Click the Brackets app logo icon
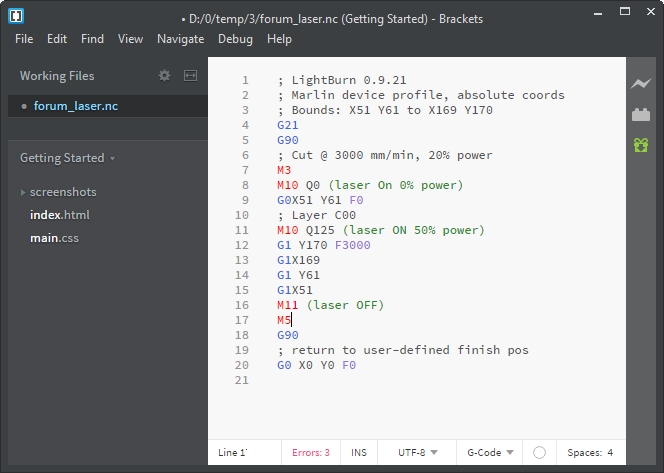Image resolution: width=664 pixels, height=473 pixels. (16, 16)
